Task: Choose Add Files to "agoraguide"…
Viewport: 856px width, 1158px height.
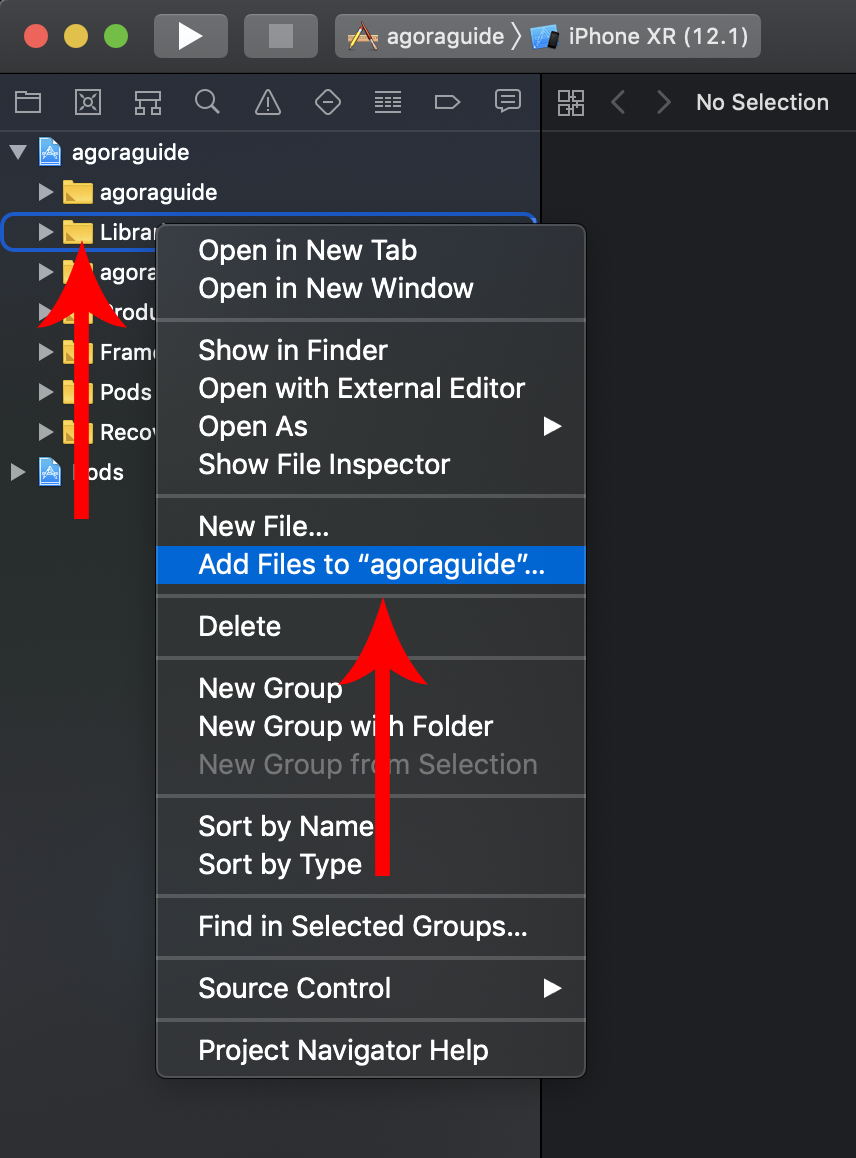Action: [x=371, y=565]
